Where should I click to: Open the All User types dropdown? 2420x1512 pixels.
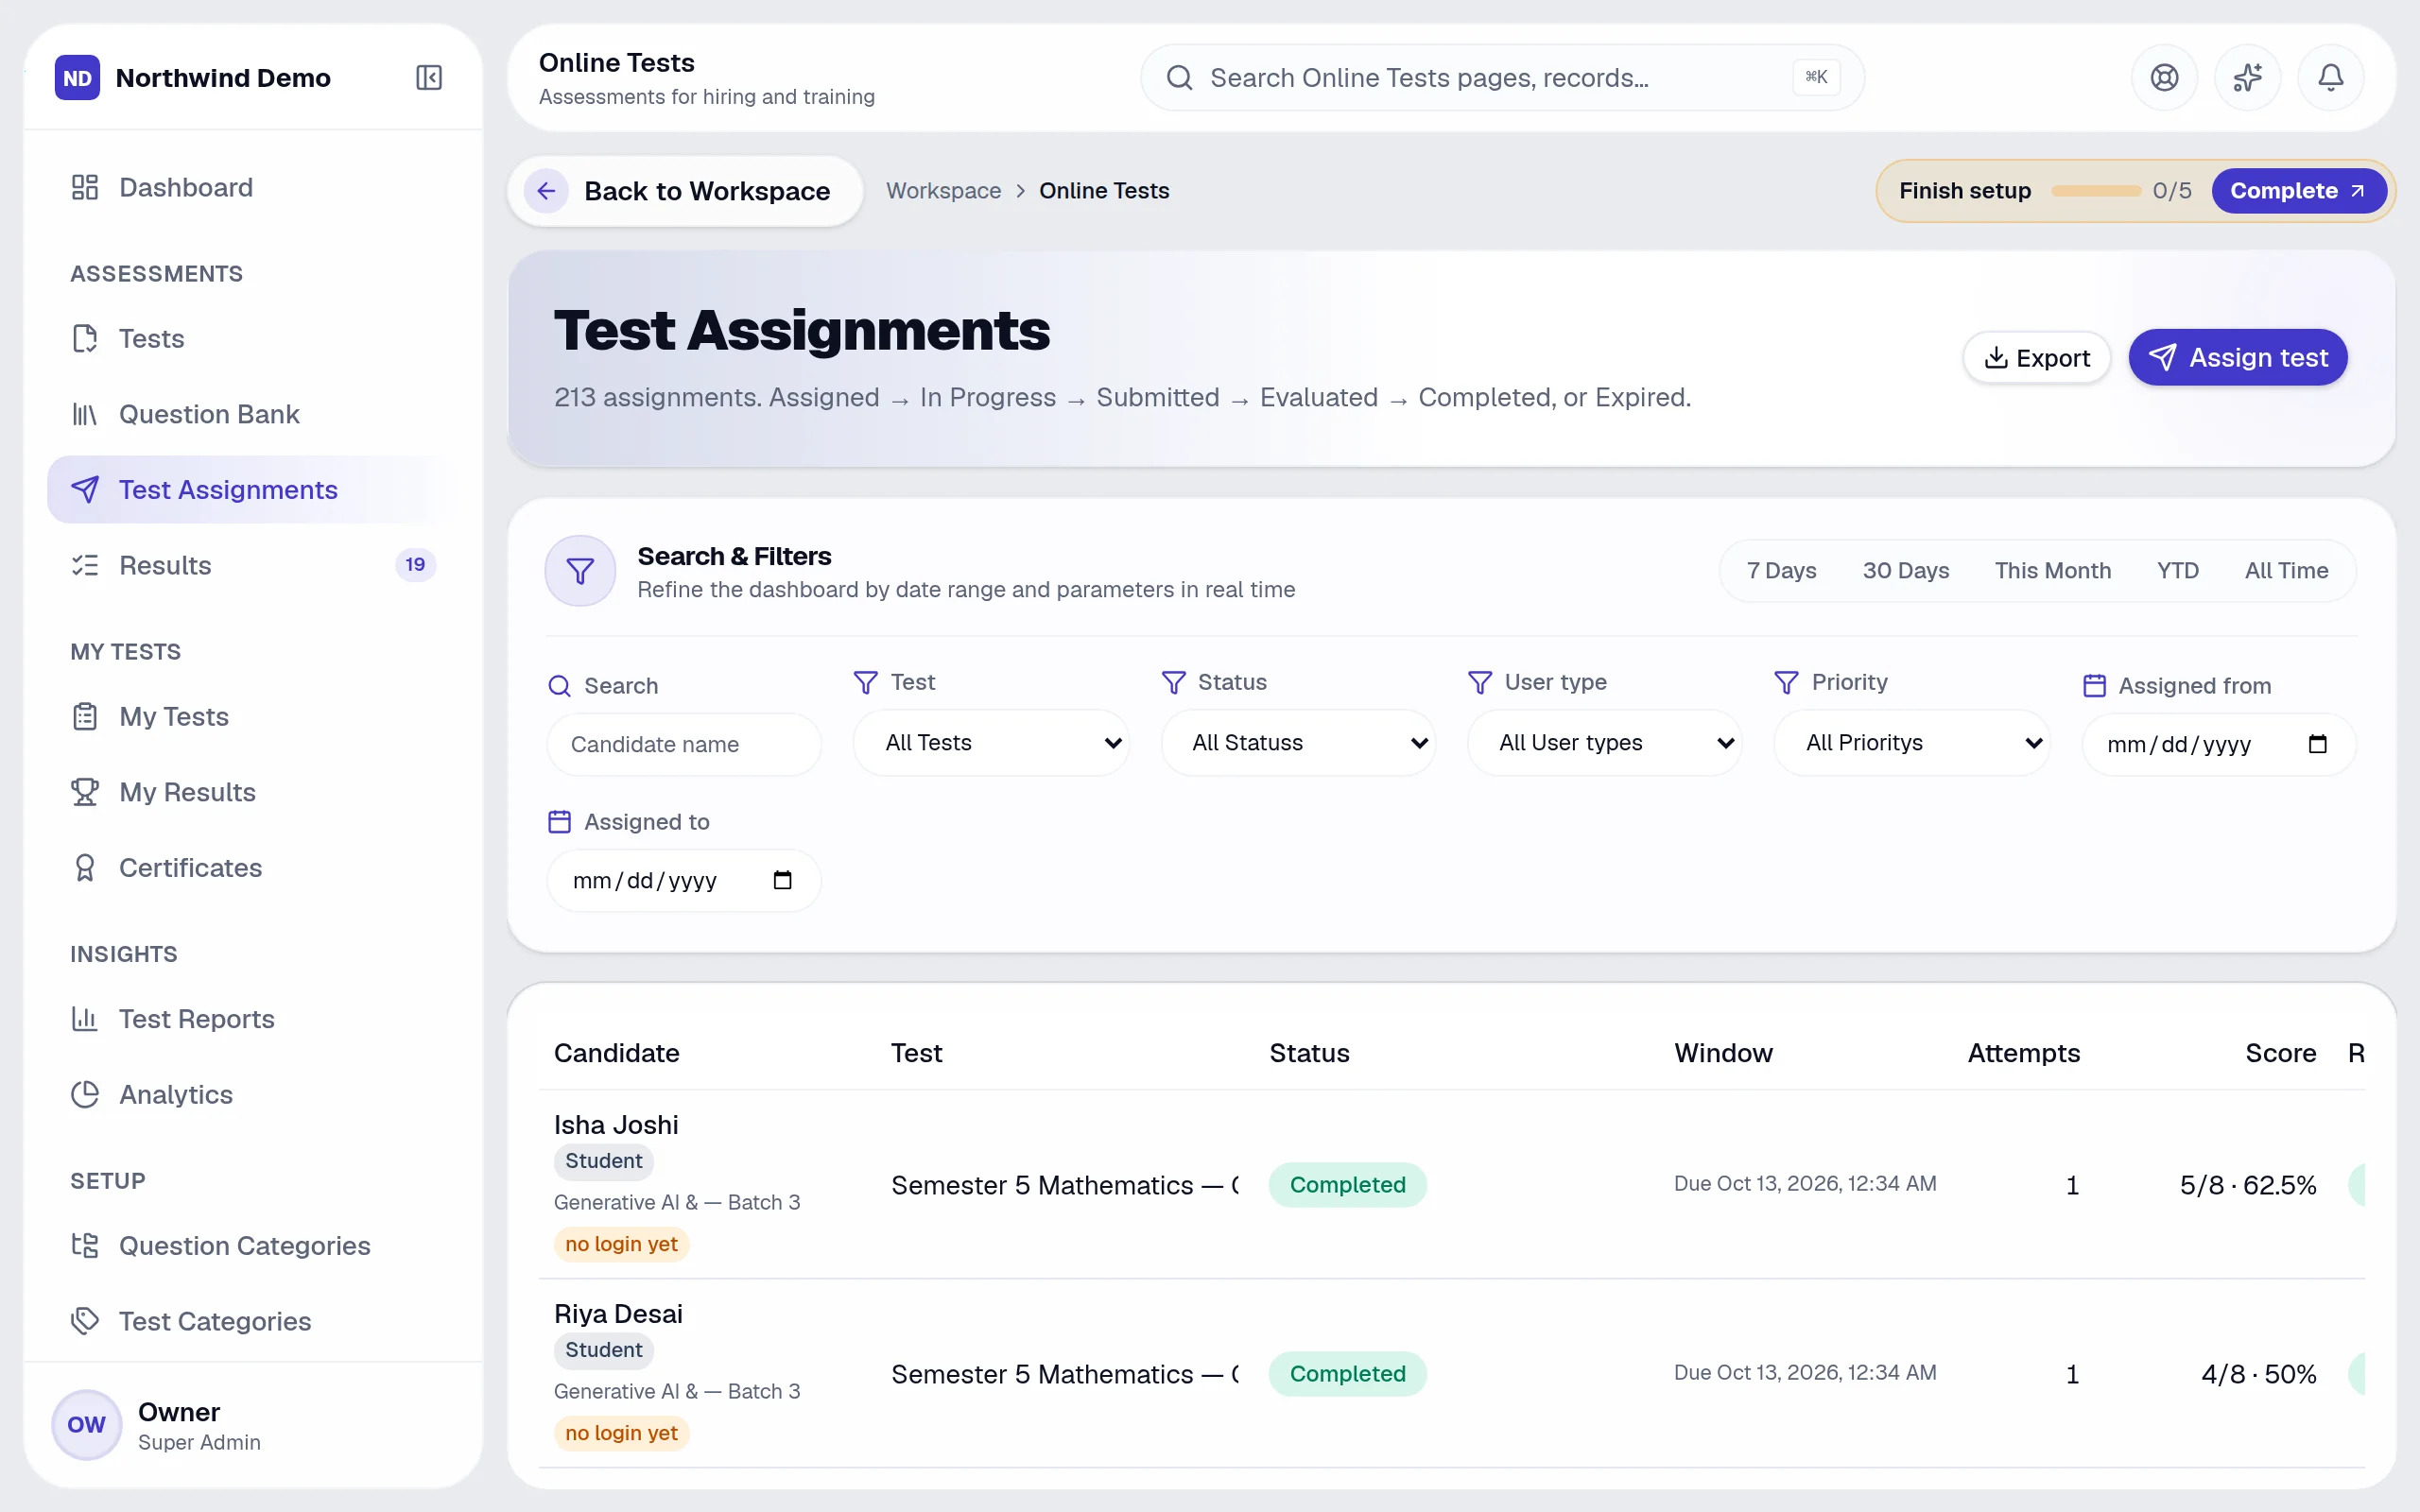pyautogui.click(x=1604, y=743)
